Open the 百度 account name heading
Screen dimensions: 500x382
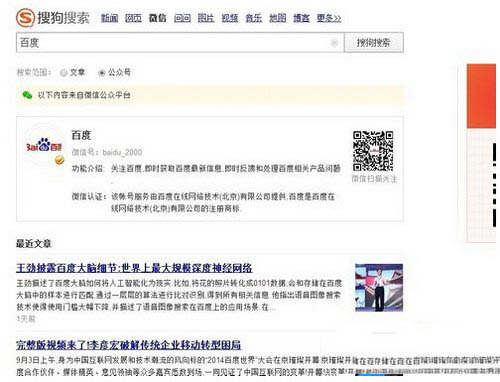81,135
